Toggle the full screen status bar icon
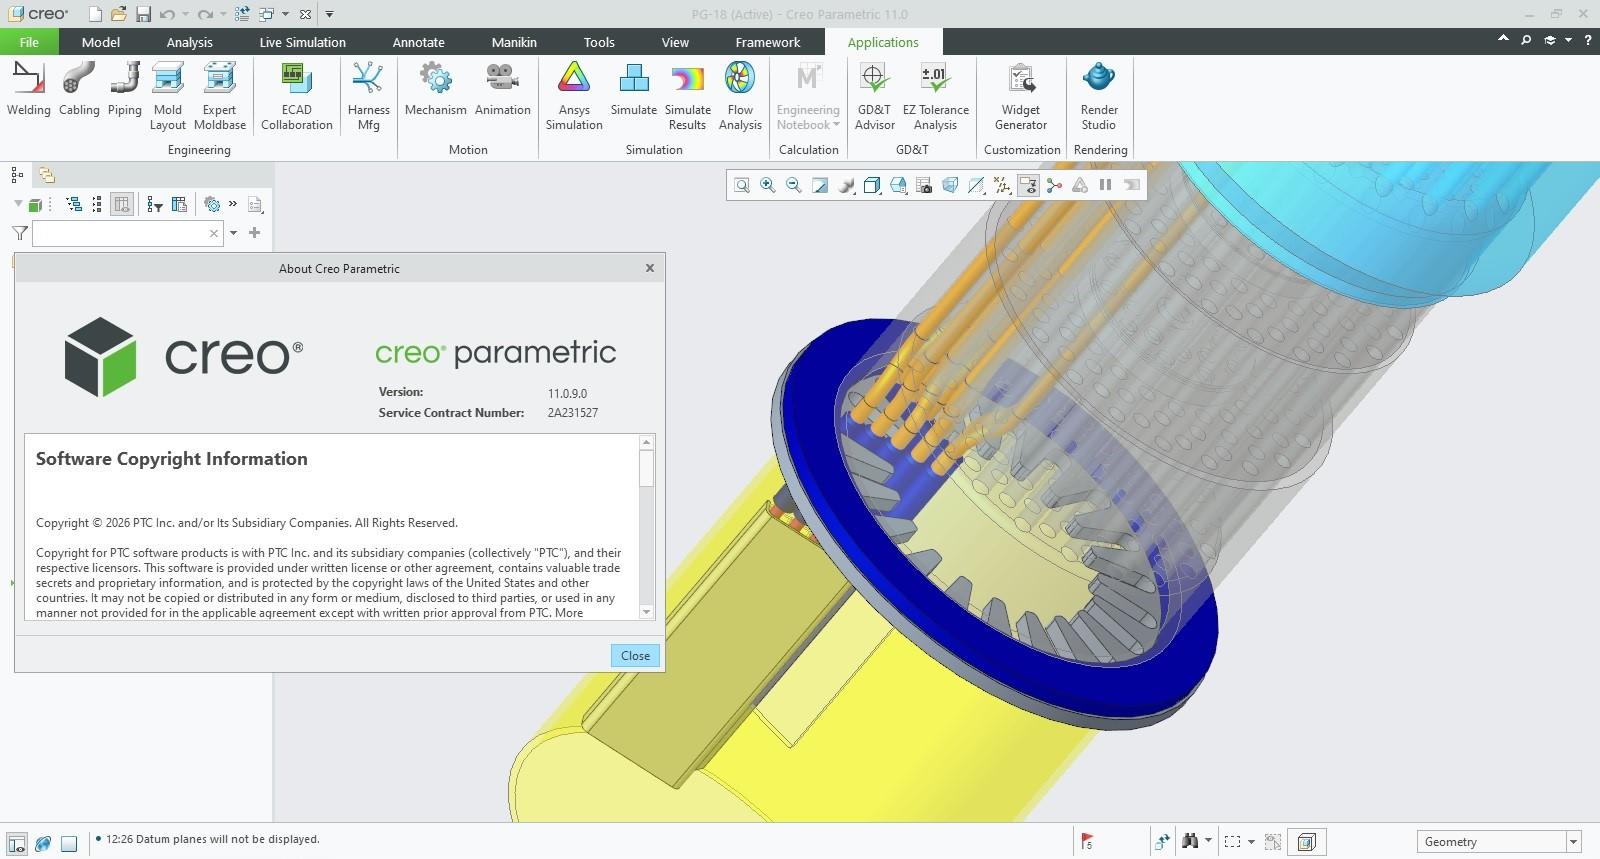Image resolution: width=1600 pixels, height=859 pixels. 69,843
